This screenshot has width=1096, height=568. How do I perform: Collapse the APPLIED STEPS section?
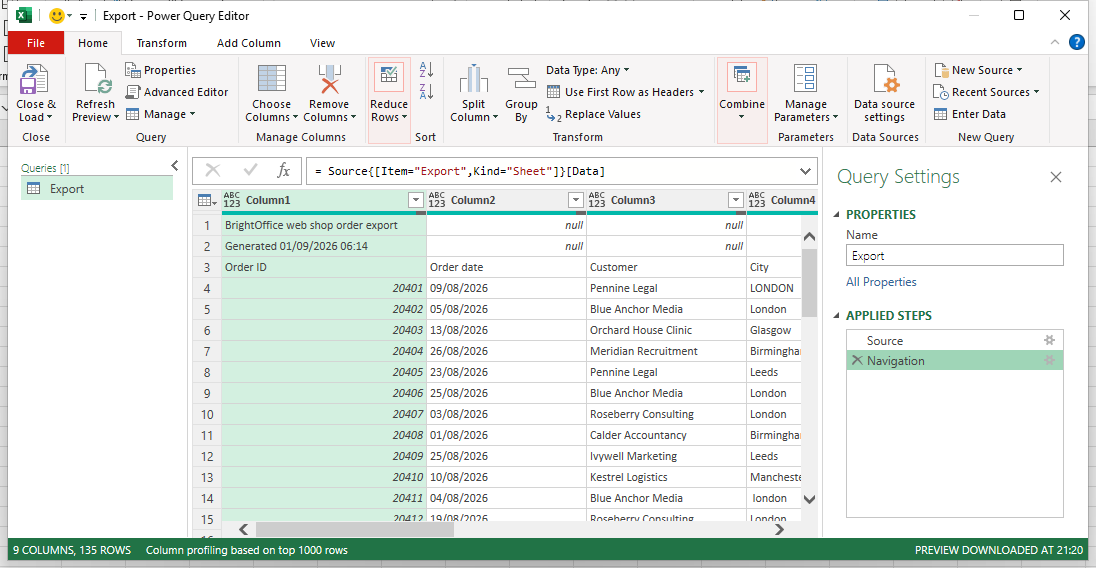pyautogui.click(x=837, y=316)
